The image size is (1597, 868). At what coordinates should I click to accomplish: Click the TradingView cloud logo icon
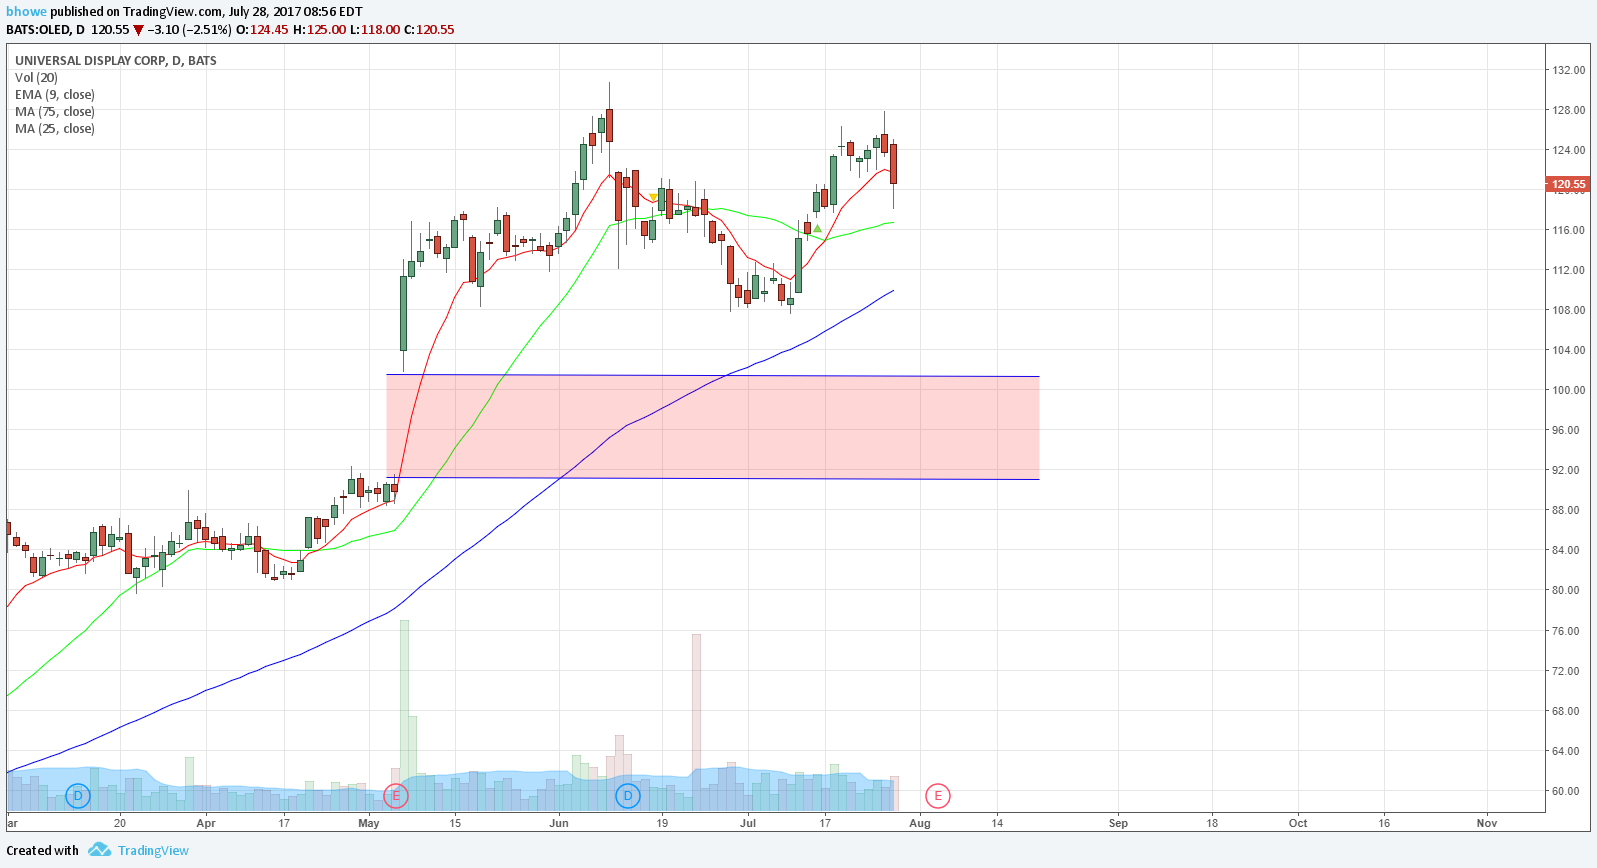pos(99,850)
